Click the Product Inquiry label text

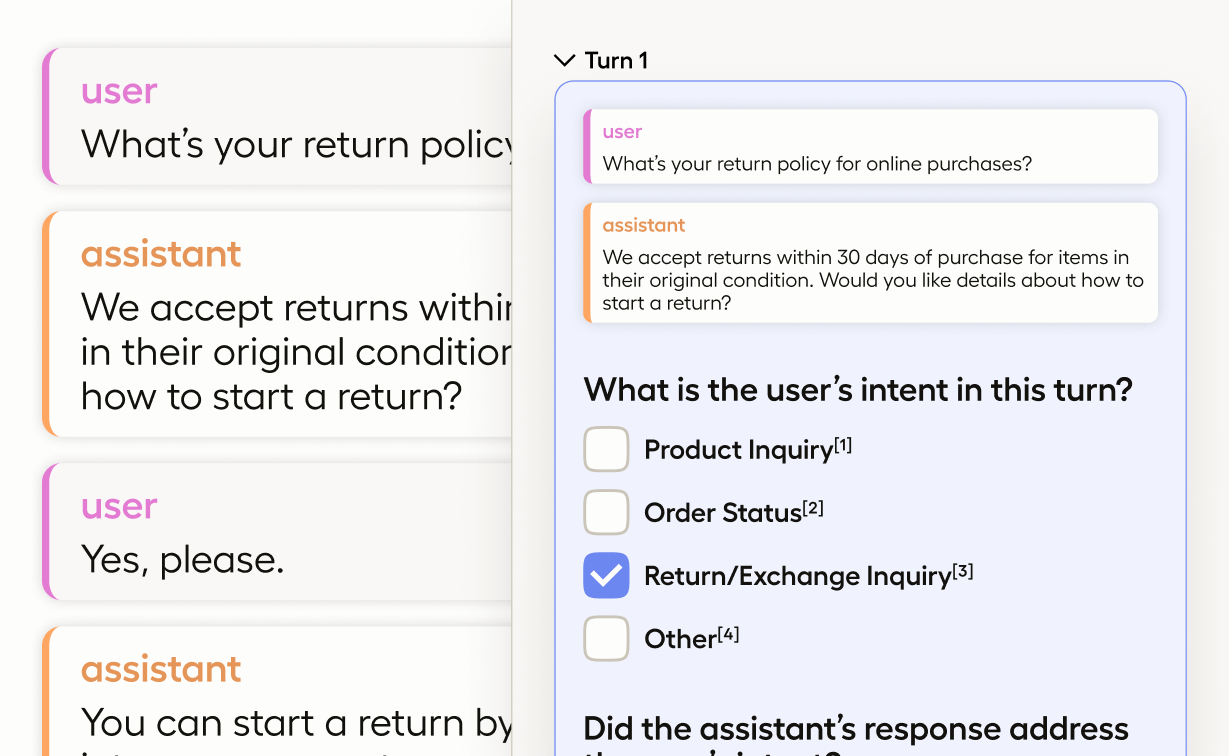738,450
